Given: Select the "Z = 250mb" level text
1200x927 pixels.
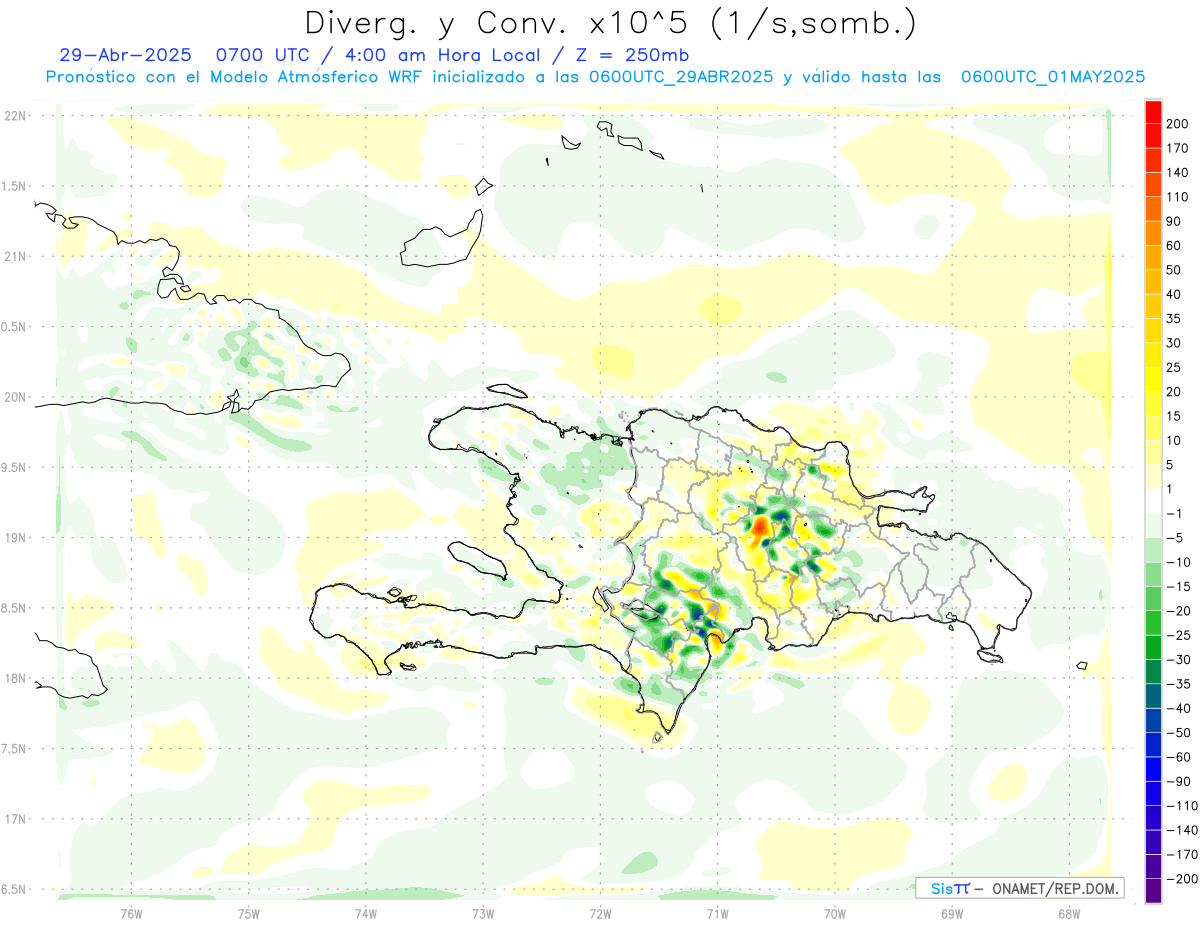Looking at the screenshot, I should [630, 56].
